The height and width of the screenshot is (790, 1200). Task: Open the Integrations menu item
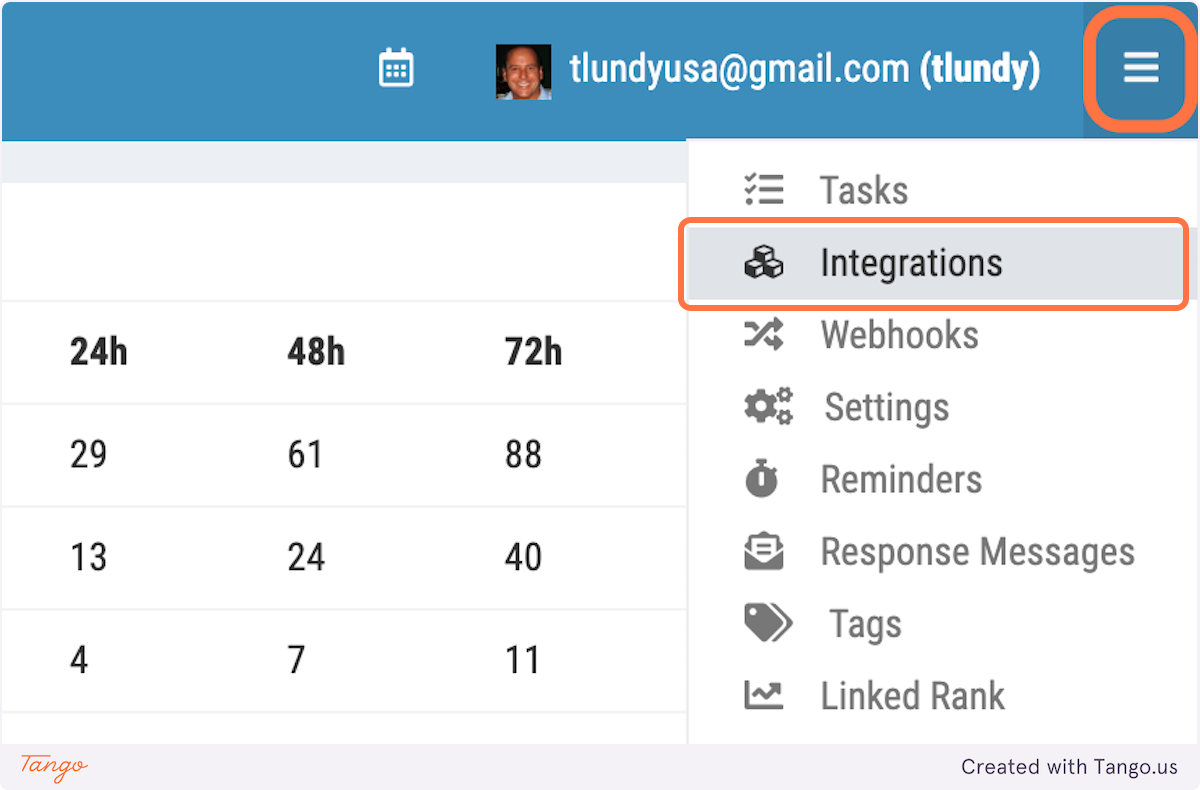tap(910, 263)
